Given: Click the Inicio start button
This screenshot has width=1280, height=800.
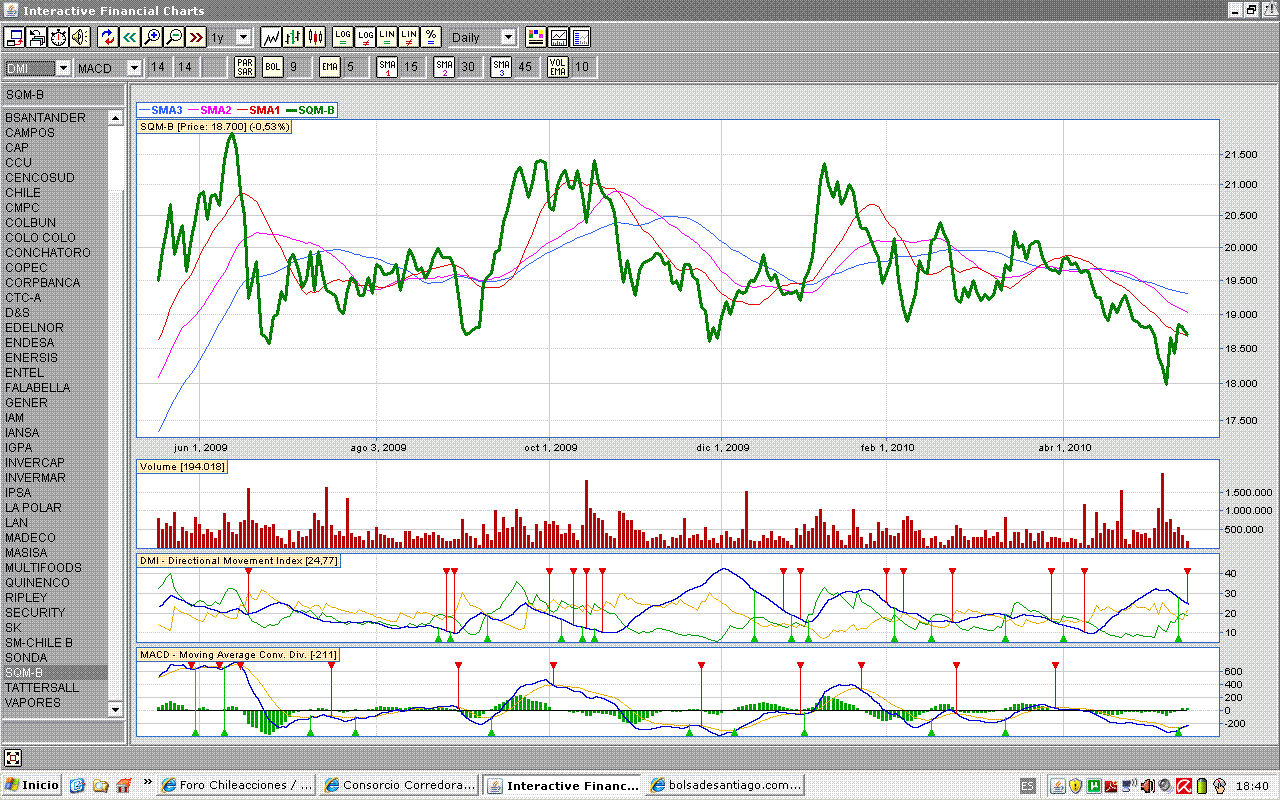Looking at the screenshot, I should [32, 785].
